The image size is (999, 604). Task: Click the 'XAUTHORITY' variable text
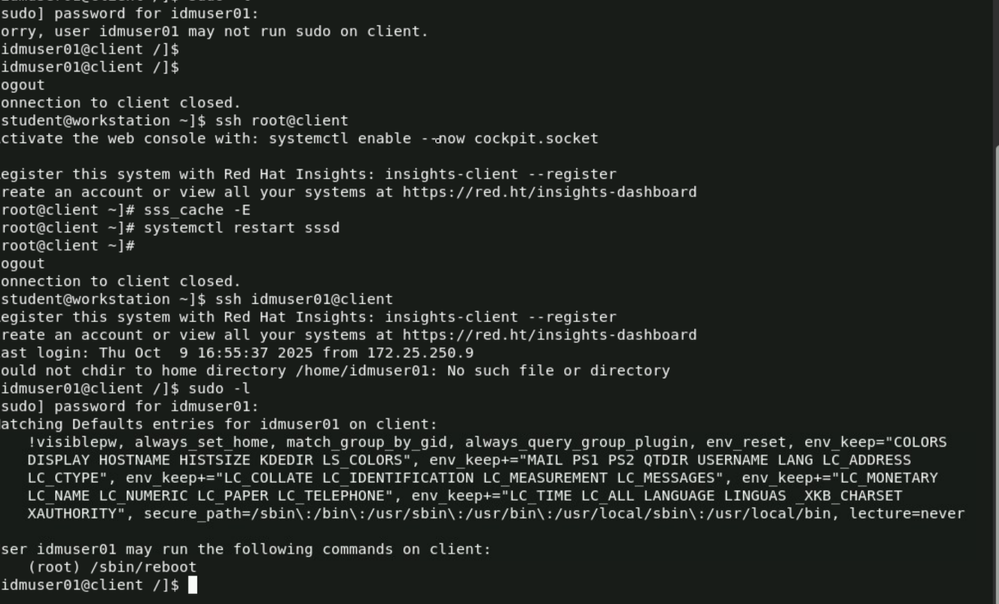pos(72,513)
